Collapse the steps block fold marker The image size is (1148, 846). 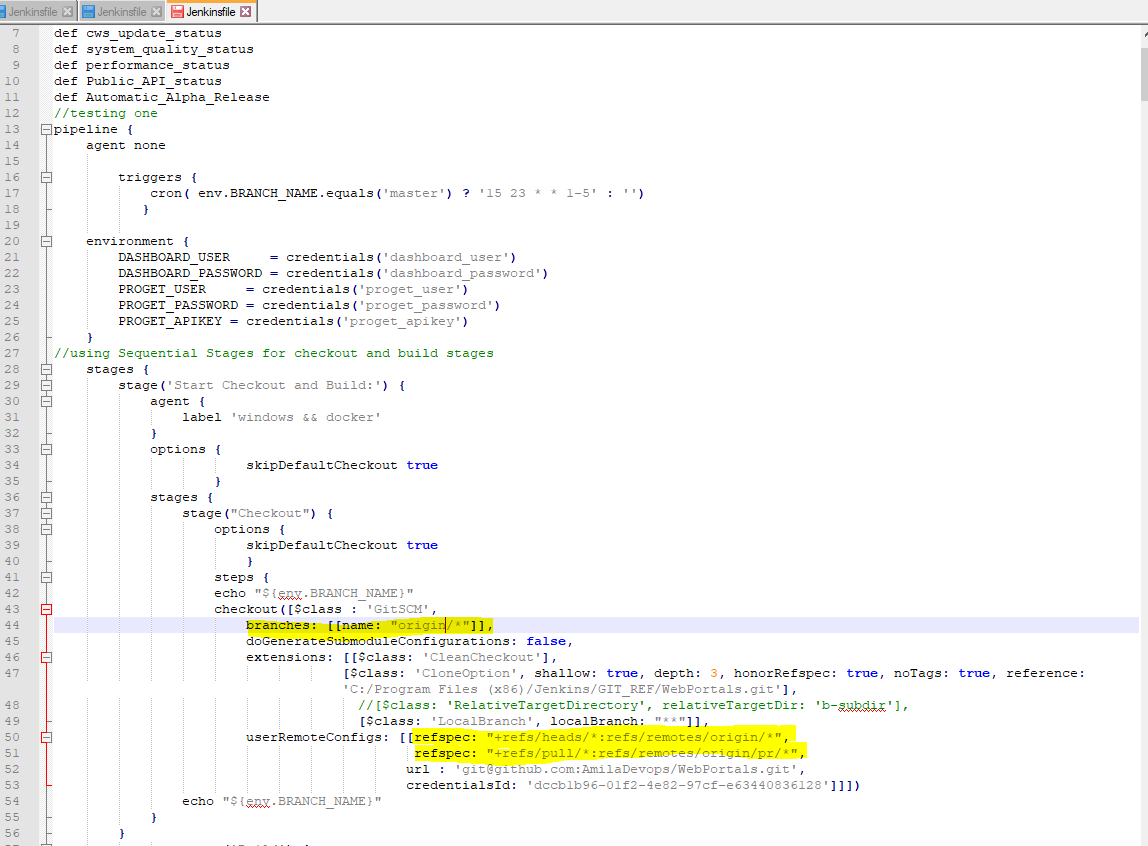click(46, 577)
